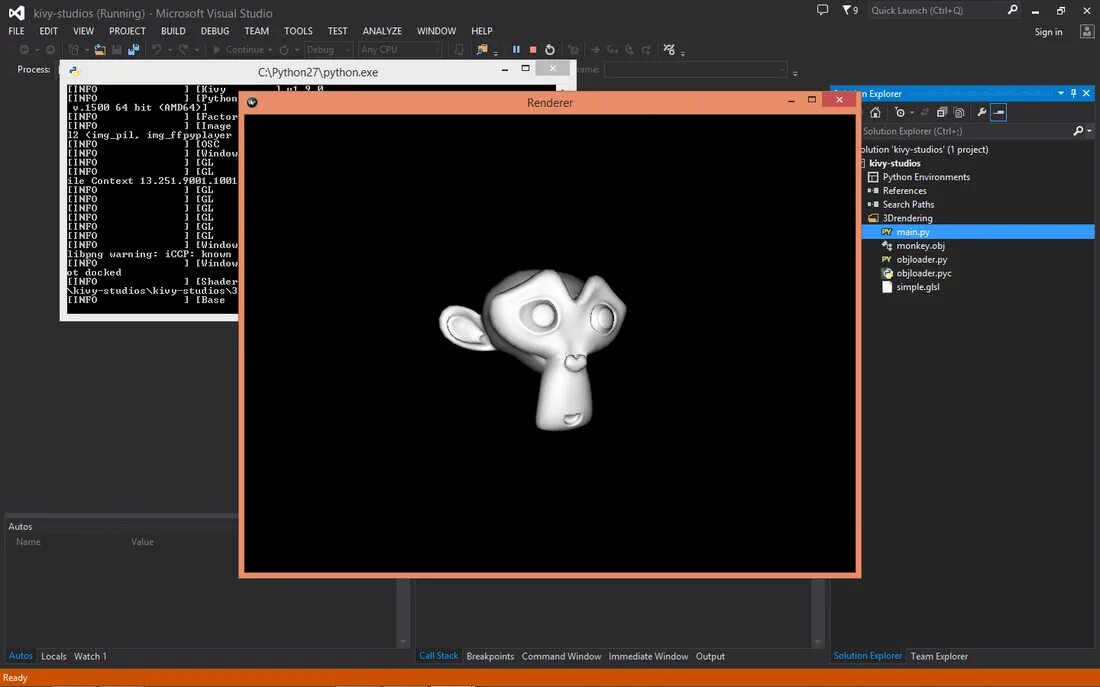The image size is (1100, 687).
Task: Select the 3Drendering folder
Action: point(907,218)
